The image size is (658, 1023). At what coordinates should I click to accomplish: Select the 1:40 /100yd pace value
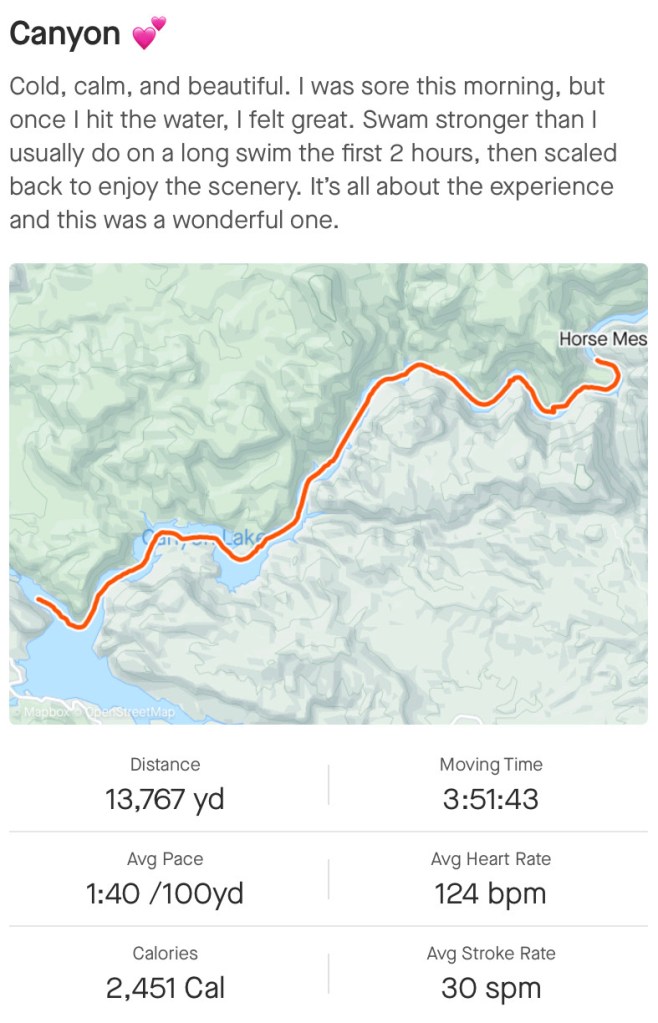click(x=165, y=894)
